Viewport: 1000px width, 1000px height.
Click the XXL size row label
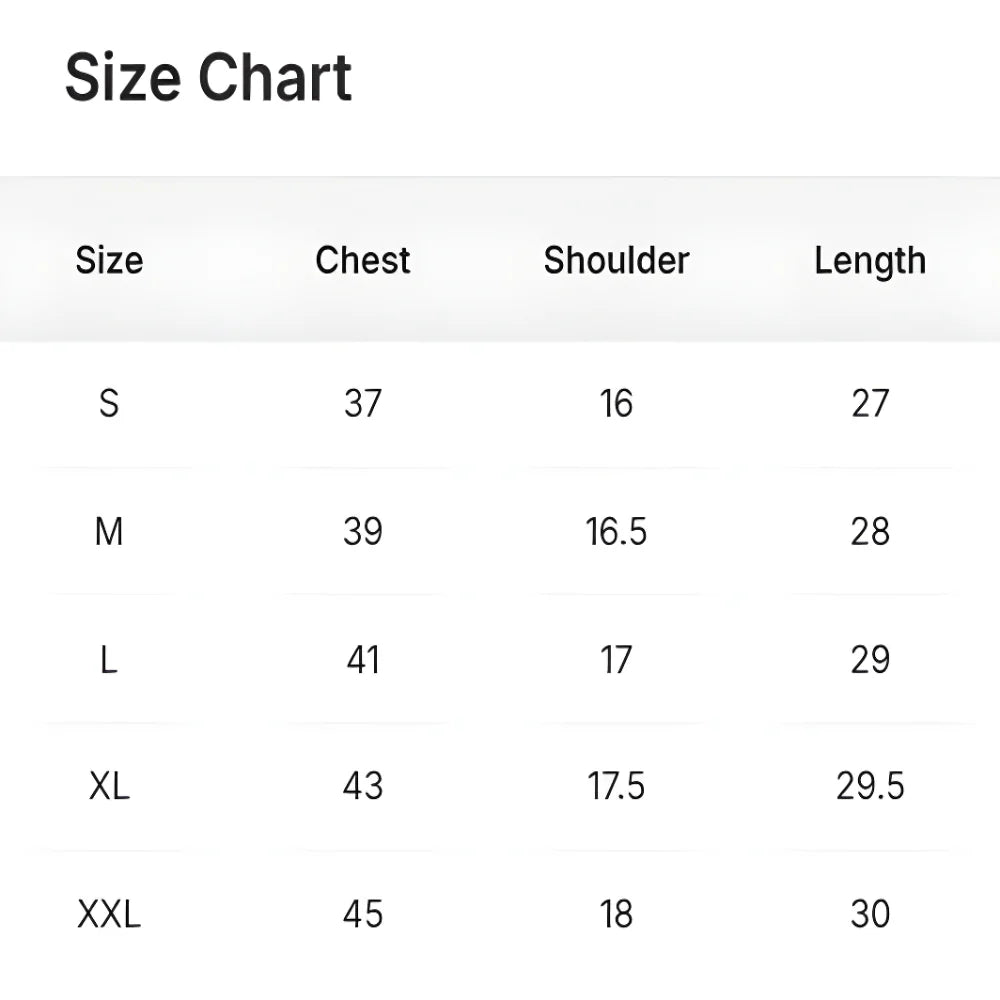pyautogui.click(x=109, y=914)
